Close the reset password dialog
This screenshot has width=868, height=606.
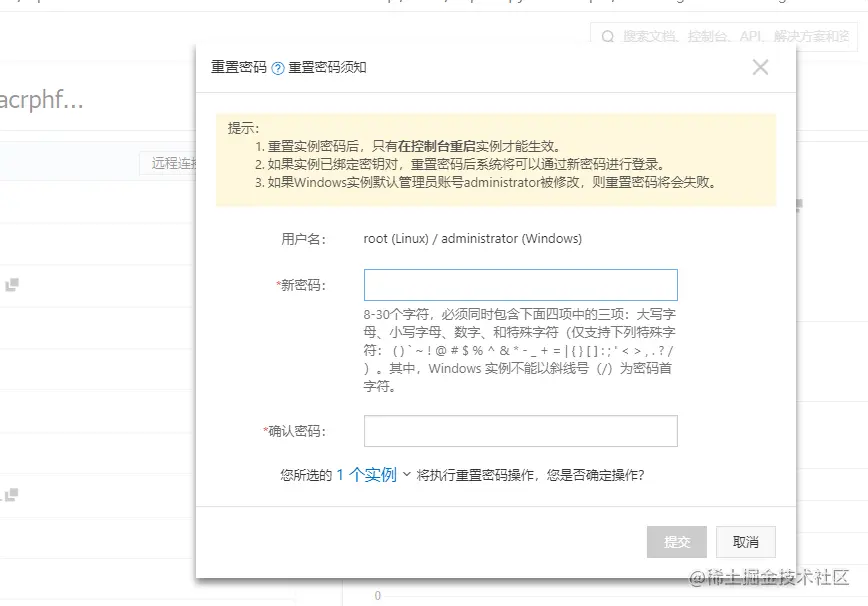[760, 68]
